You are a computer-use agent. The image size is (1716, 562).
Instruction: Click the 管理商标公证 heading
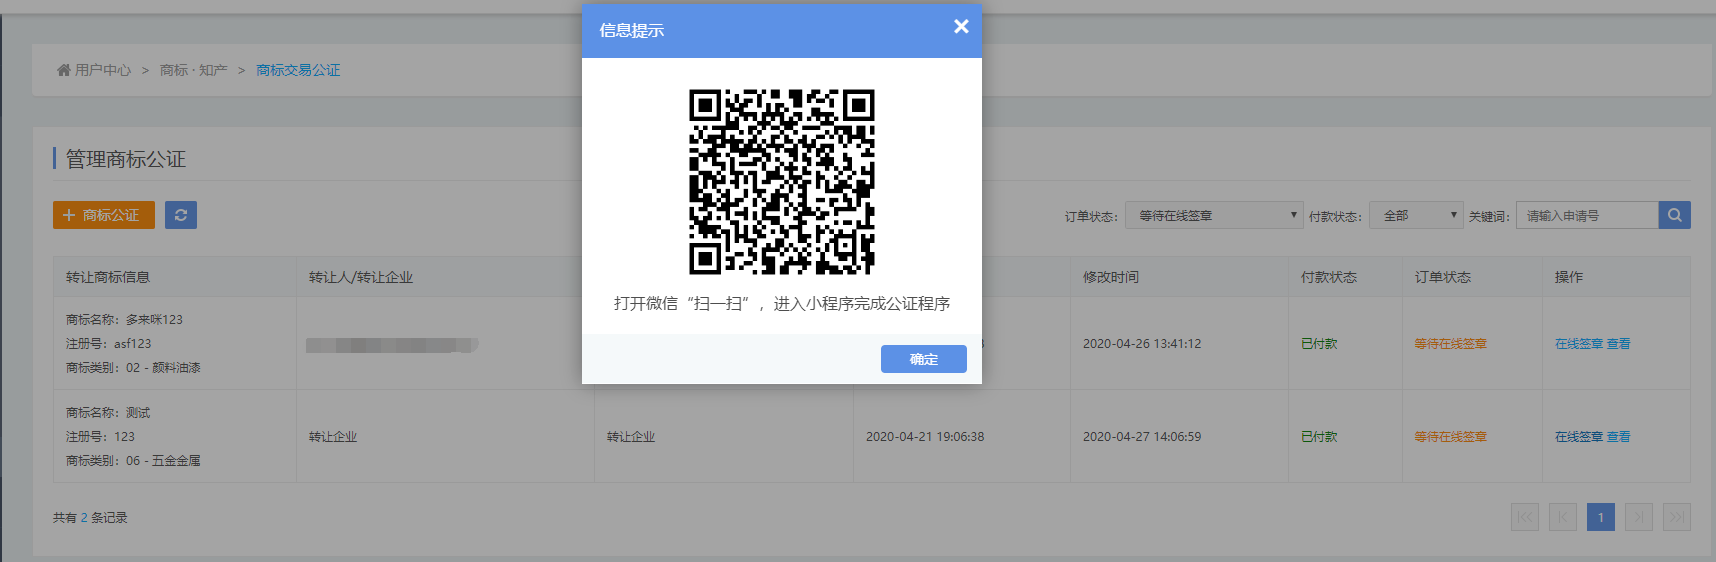(x=126, y=159)
